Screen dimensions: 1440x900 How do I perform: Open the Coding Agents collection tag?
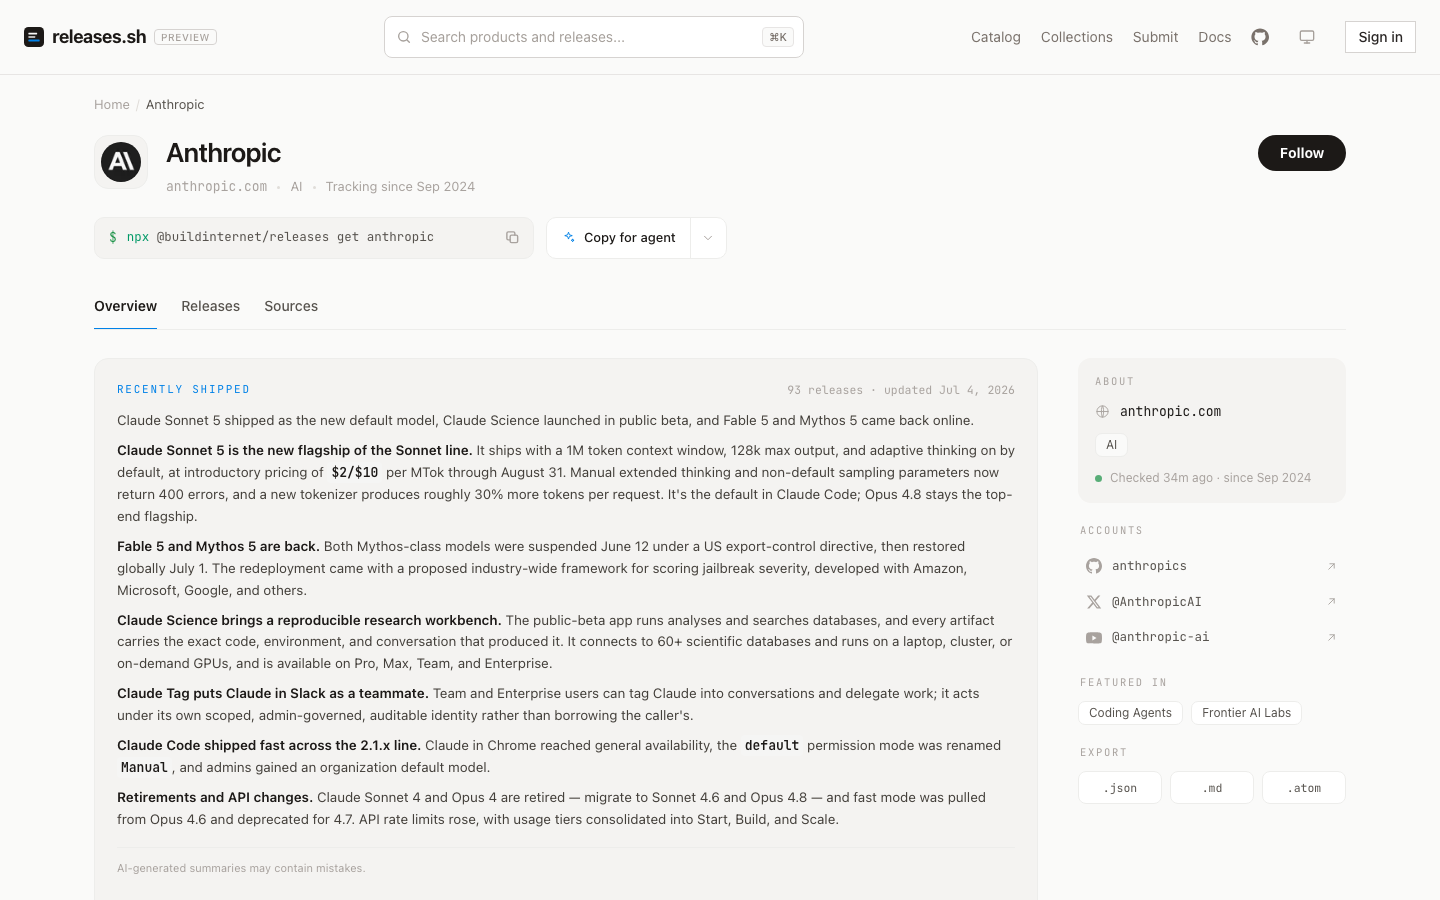[x=1130, y=713]
